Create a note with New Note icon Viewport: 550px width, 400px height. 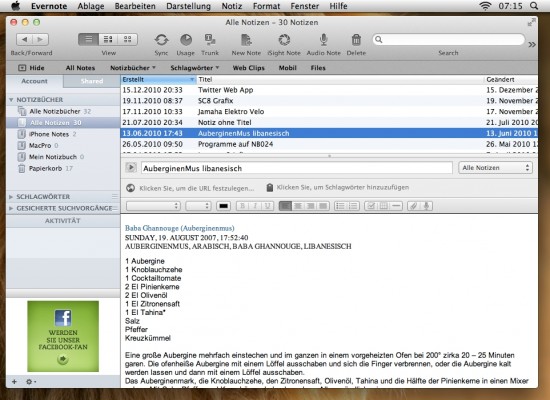pyautogui.click(x=246, y=40)
